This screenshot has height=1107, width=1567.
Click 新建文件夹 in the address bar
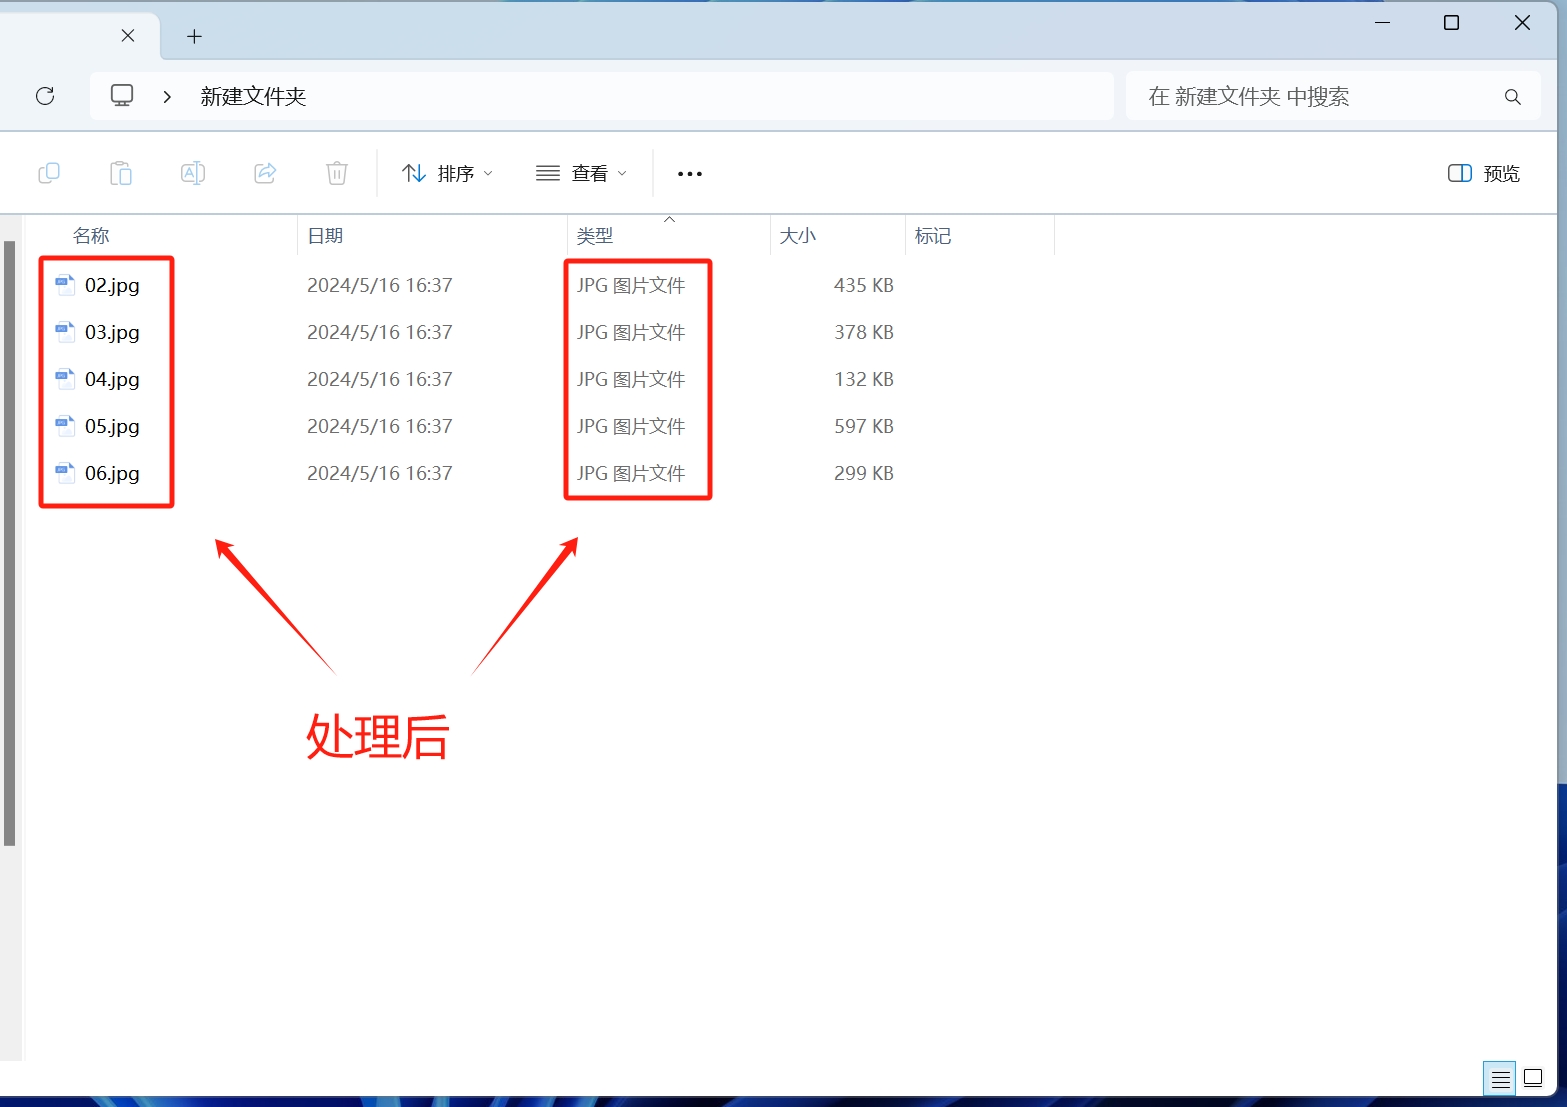[x=252, y=96]
